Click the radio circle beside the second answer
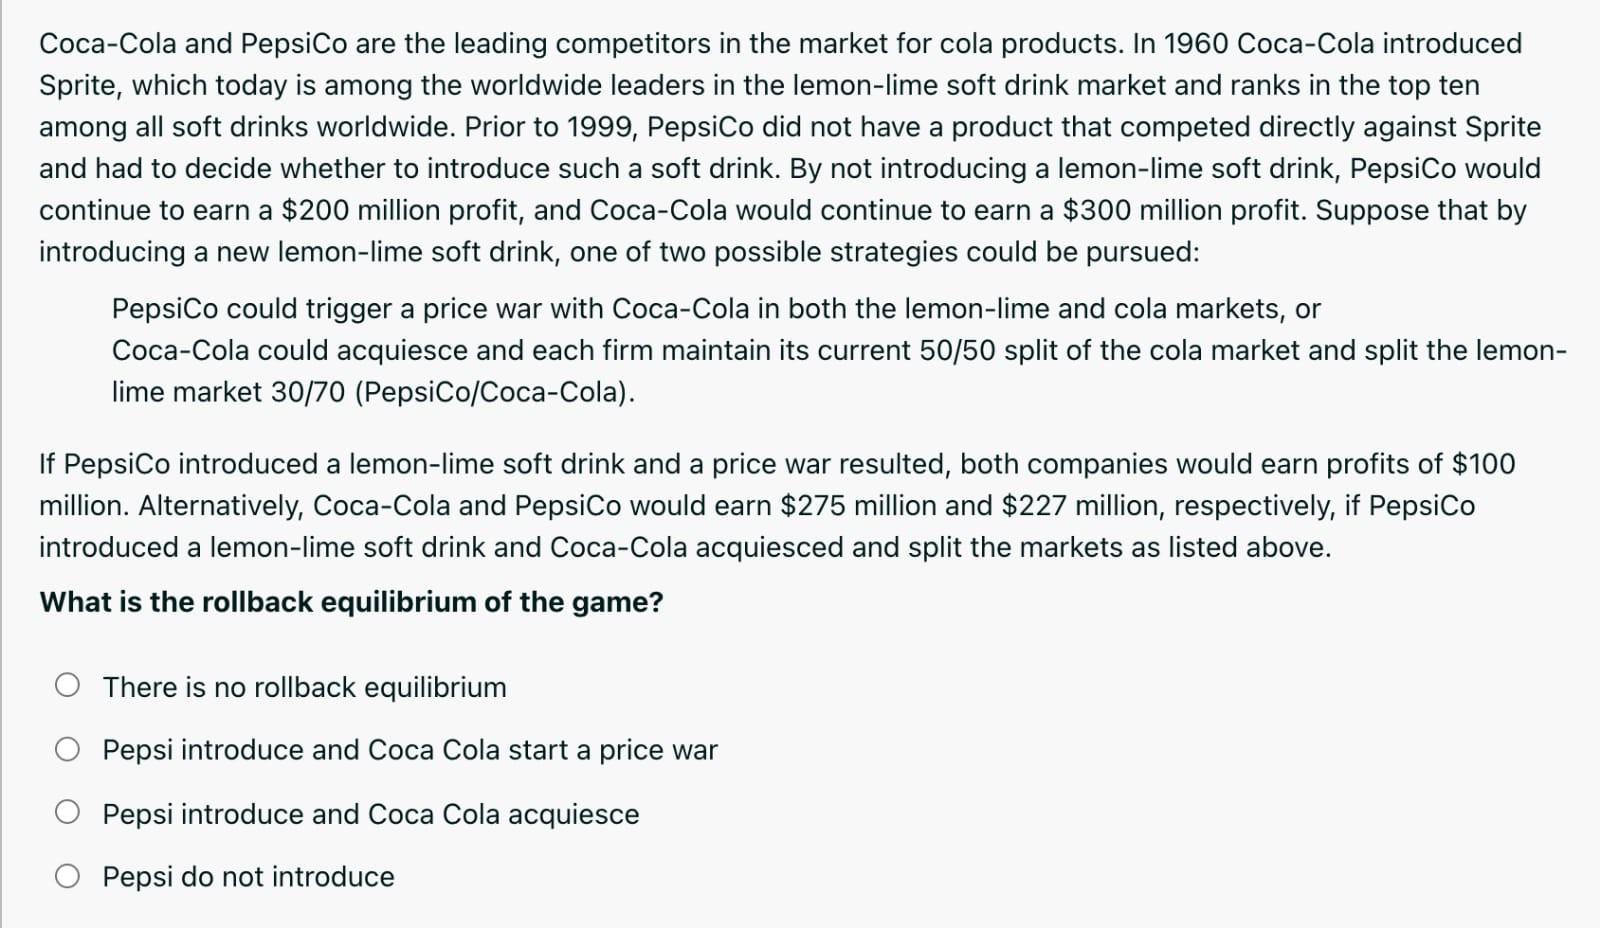This screenshot has height=928, width=1600. [x=67, y=750]
